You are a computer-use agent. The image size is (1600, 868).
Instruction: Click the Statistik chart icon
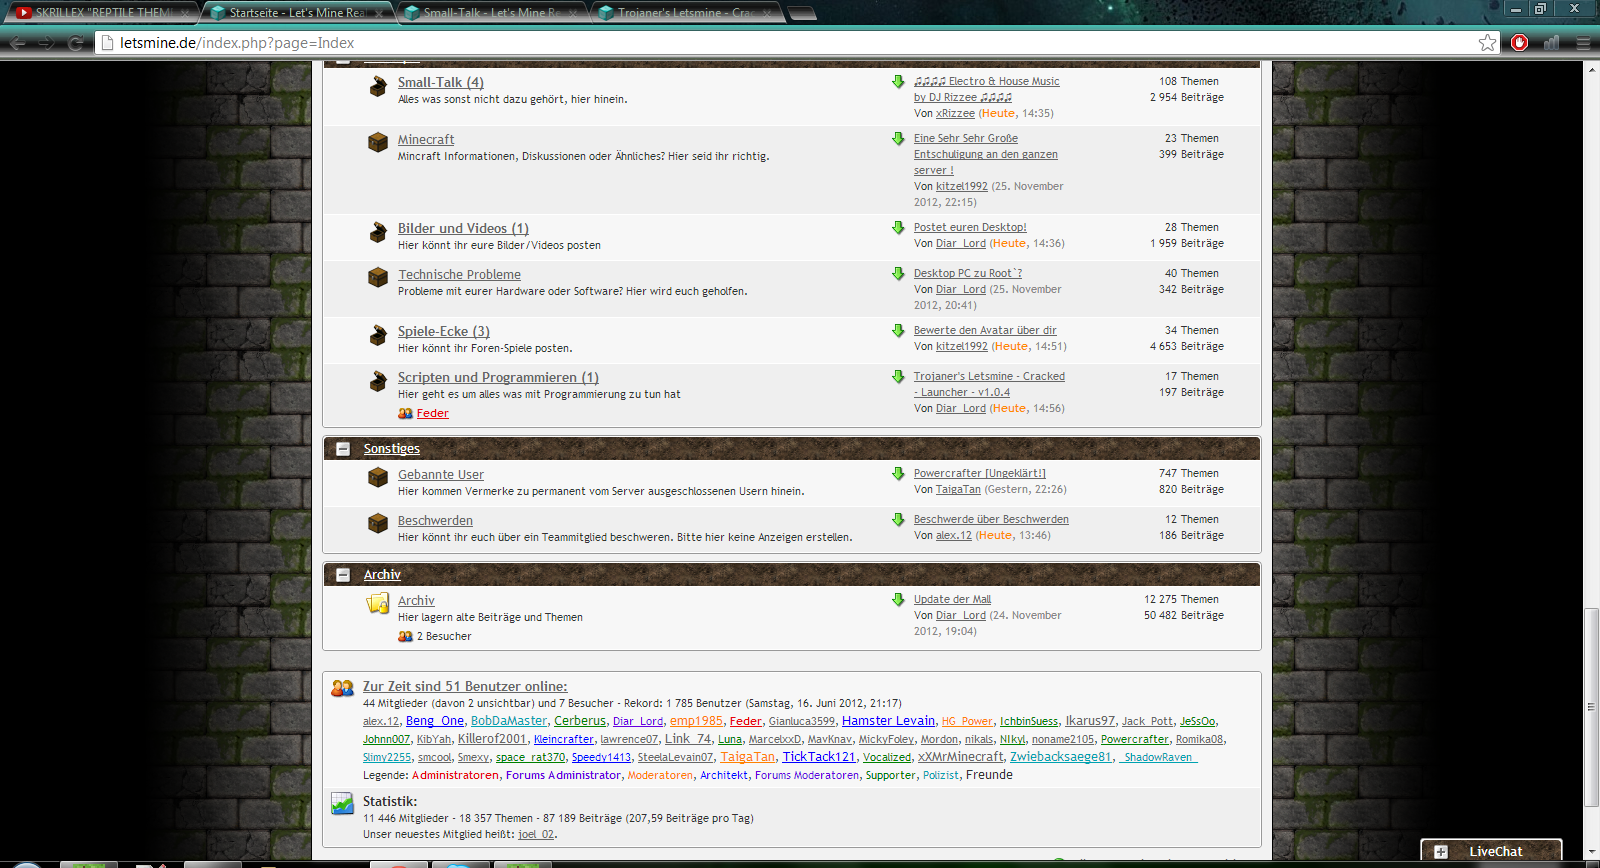click(x=342, y=803)
